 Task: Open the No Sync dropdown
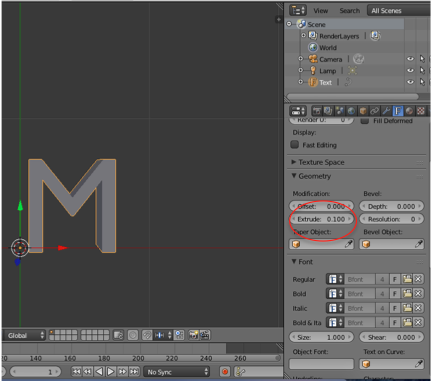[177, 372]
